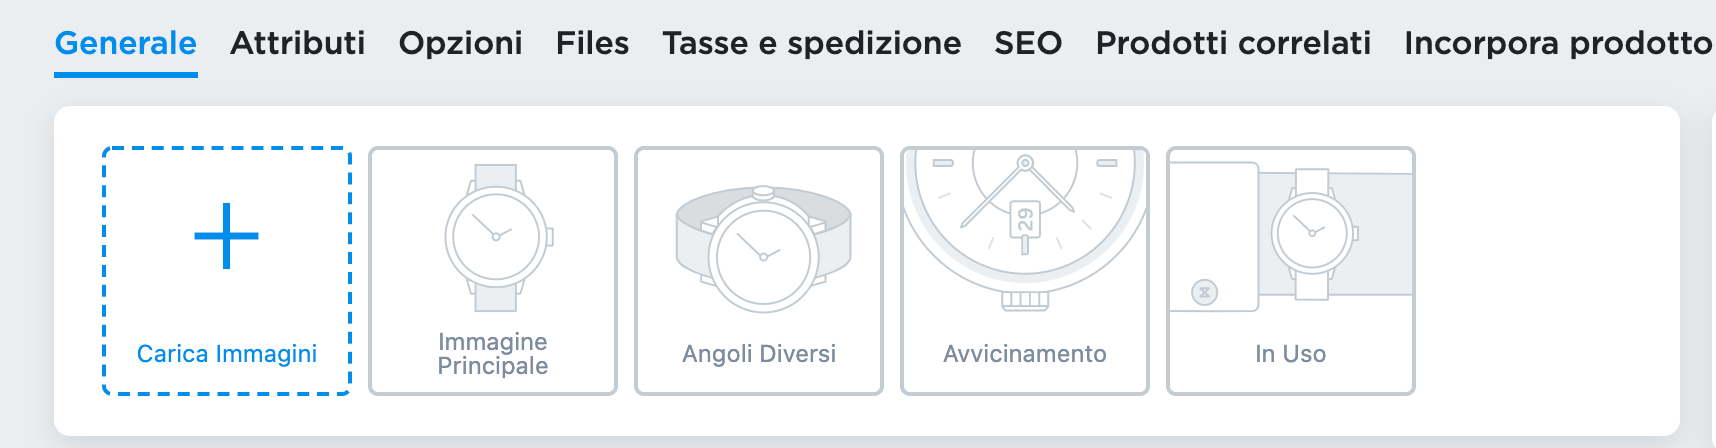1716x448 pixels.
Task: Open the Files tab
Action: (593, 43)
